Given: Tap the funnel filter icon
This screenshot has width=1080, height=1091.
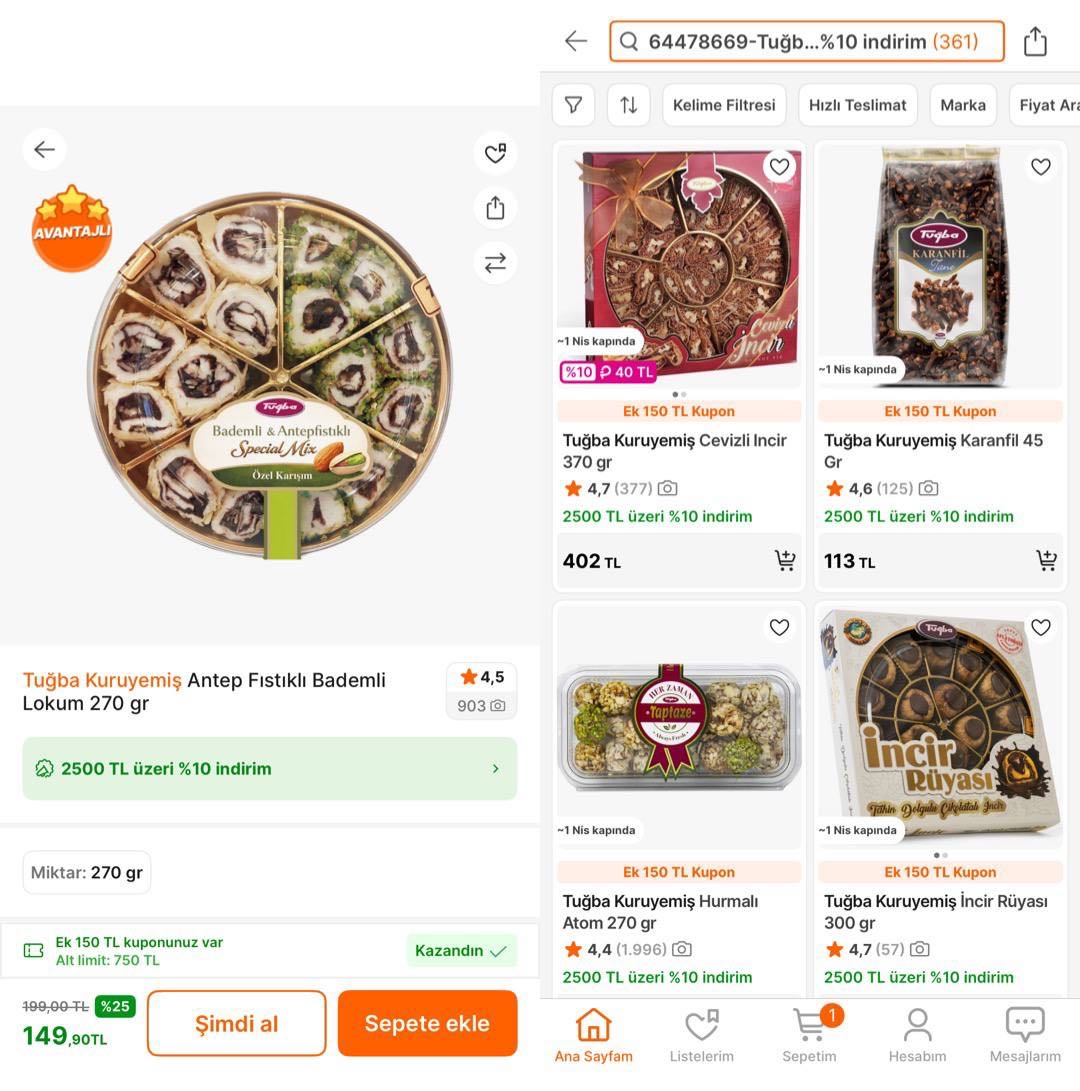Looking at the screenshot, I should [573, 105].
